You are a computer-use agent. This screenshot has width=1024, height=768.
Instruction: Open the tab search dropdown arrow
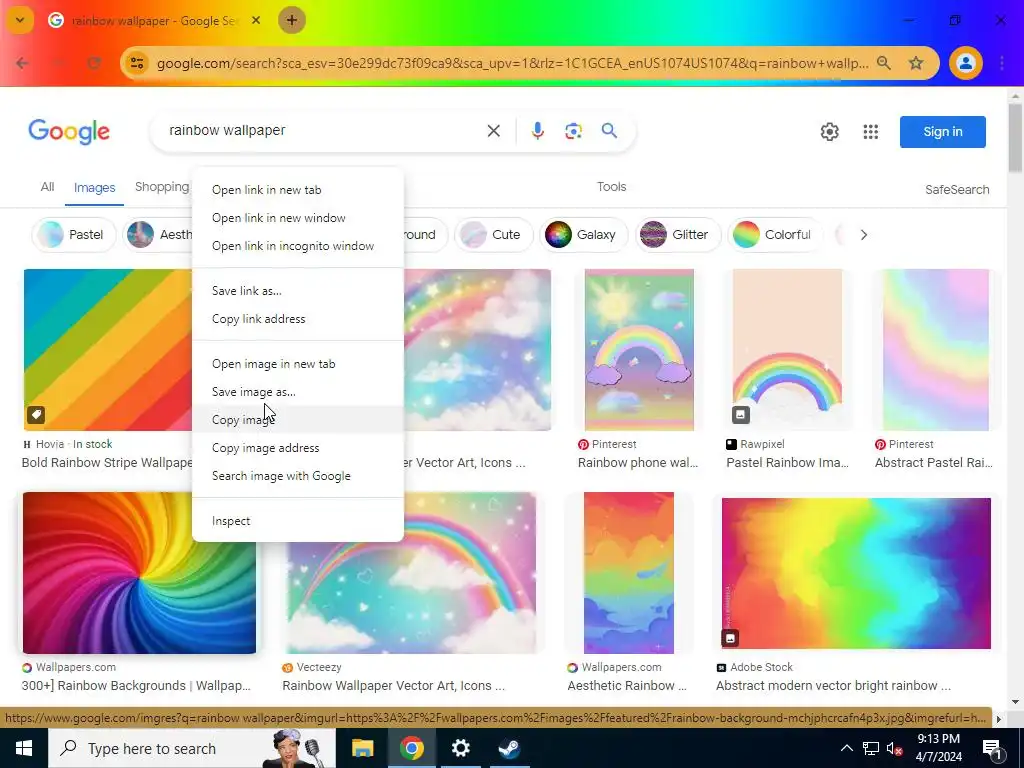(x=20, y=20)
